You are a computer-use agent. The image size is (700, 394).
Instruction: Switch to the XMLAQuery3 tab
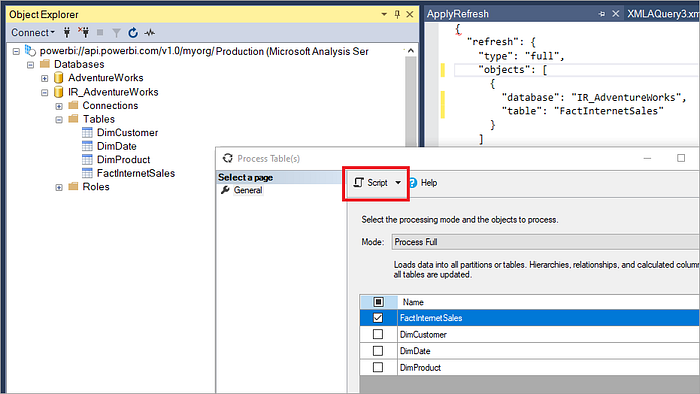pyautogui.click(x=662, y=14)
